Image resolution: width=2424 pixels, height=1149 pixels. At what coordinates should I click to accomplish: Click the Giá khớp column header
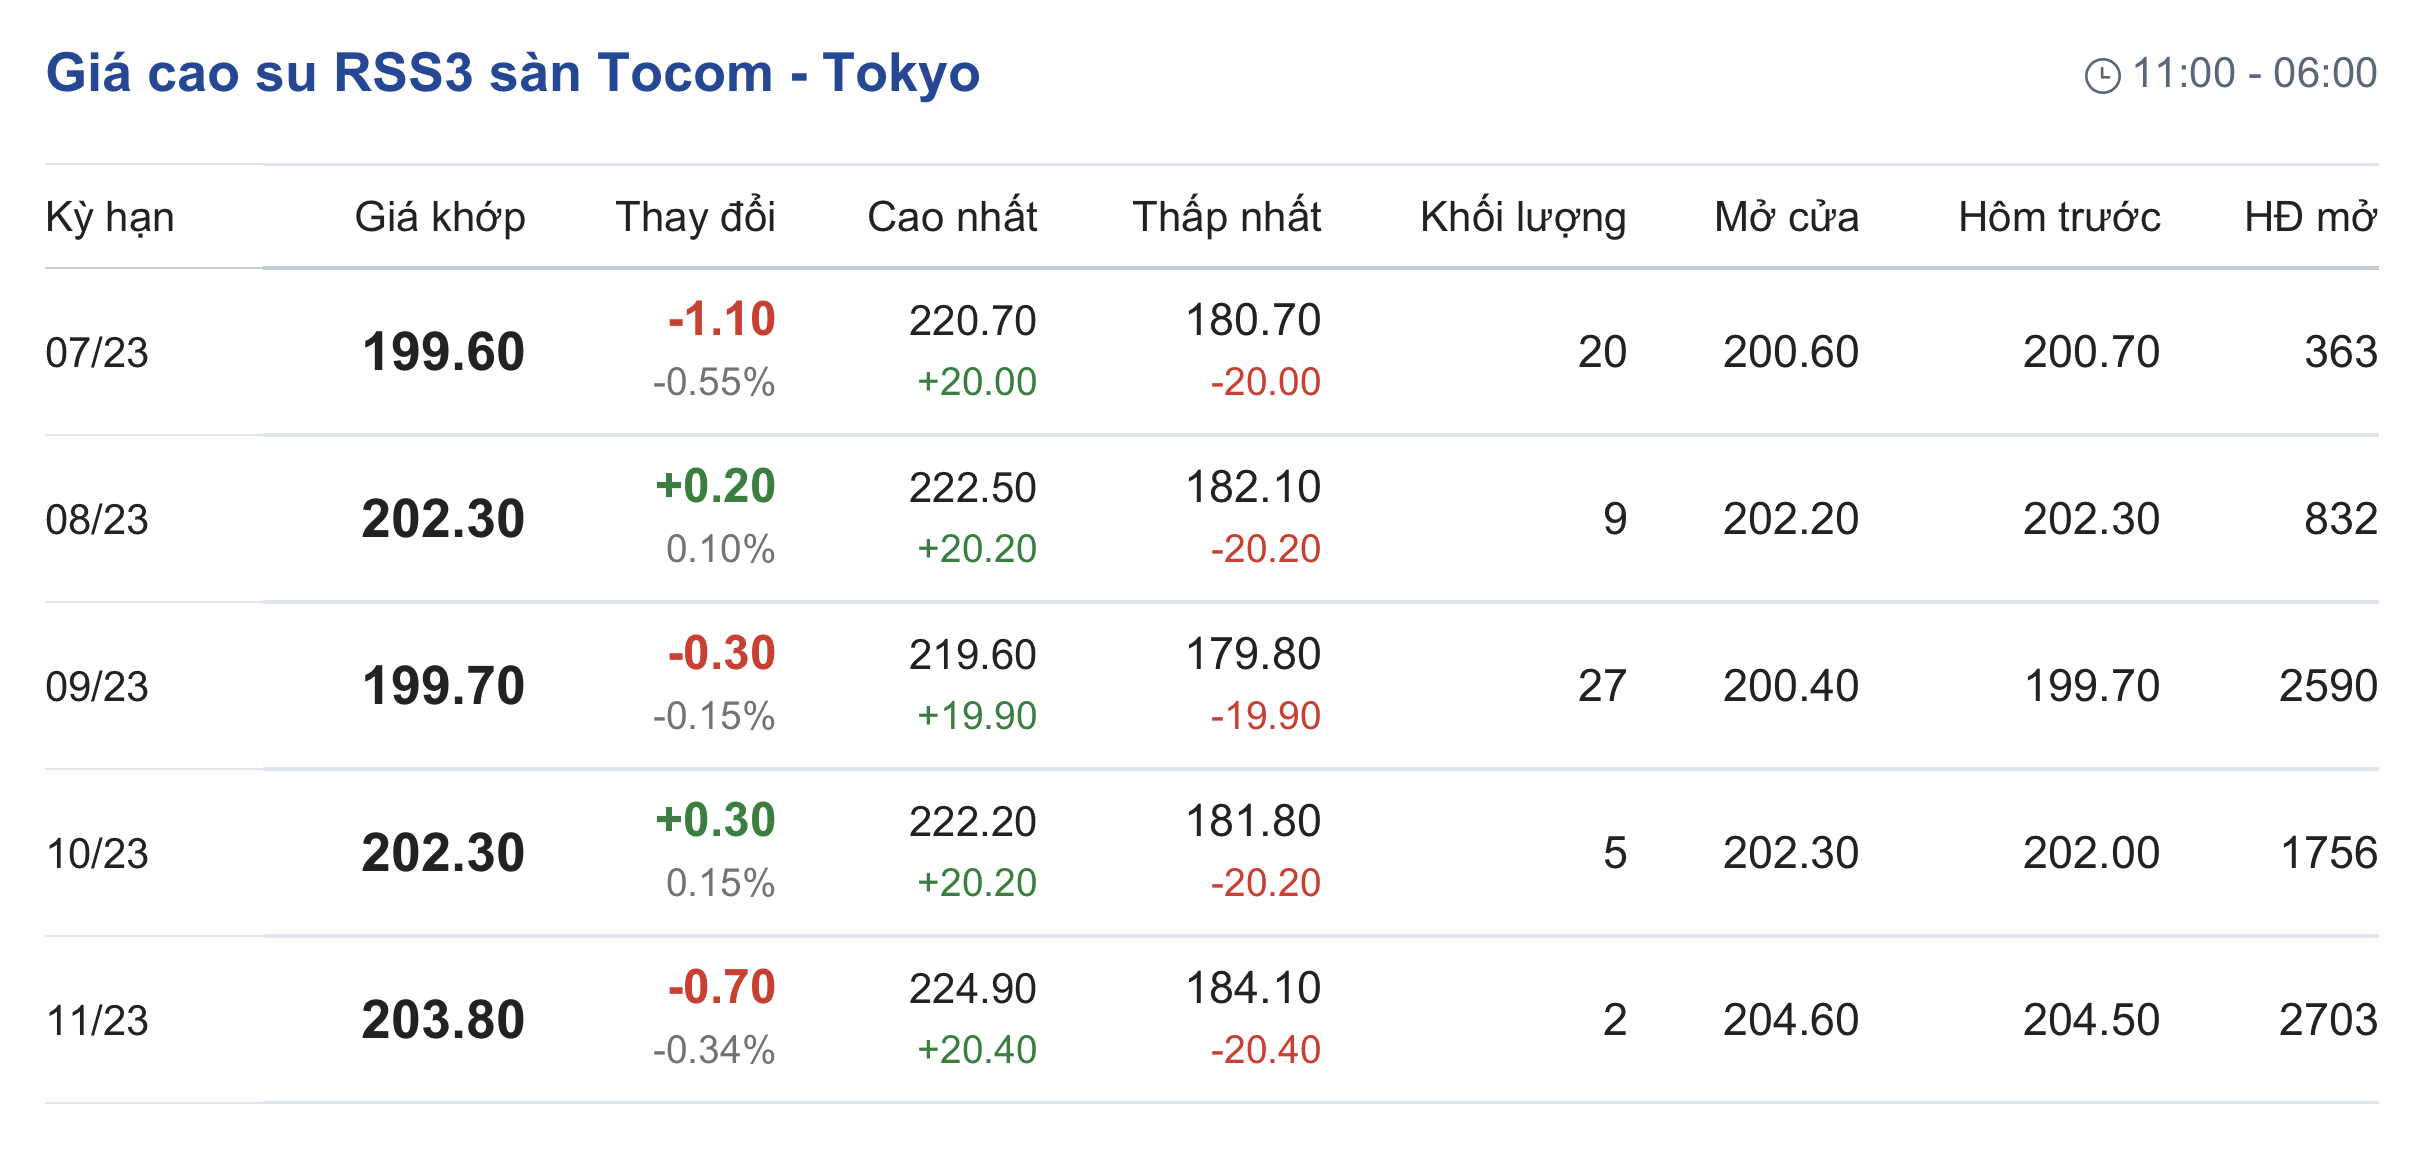[x=440, y=217]
